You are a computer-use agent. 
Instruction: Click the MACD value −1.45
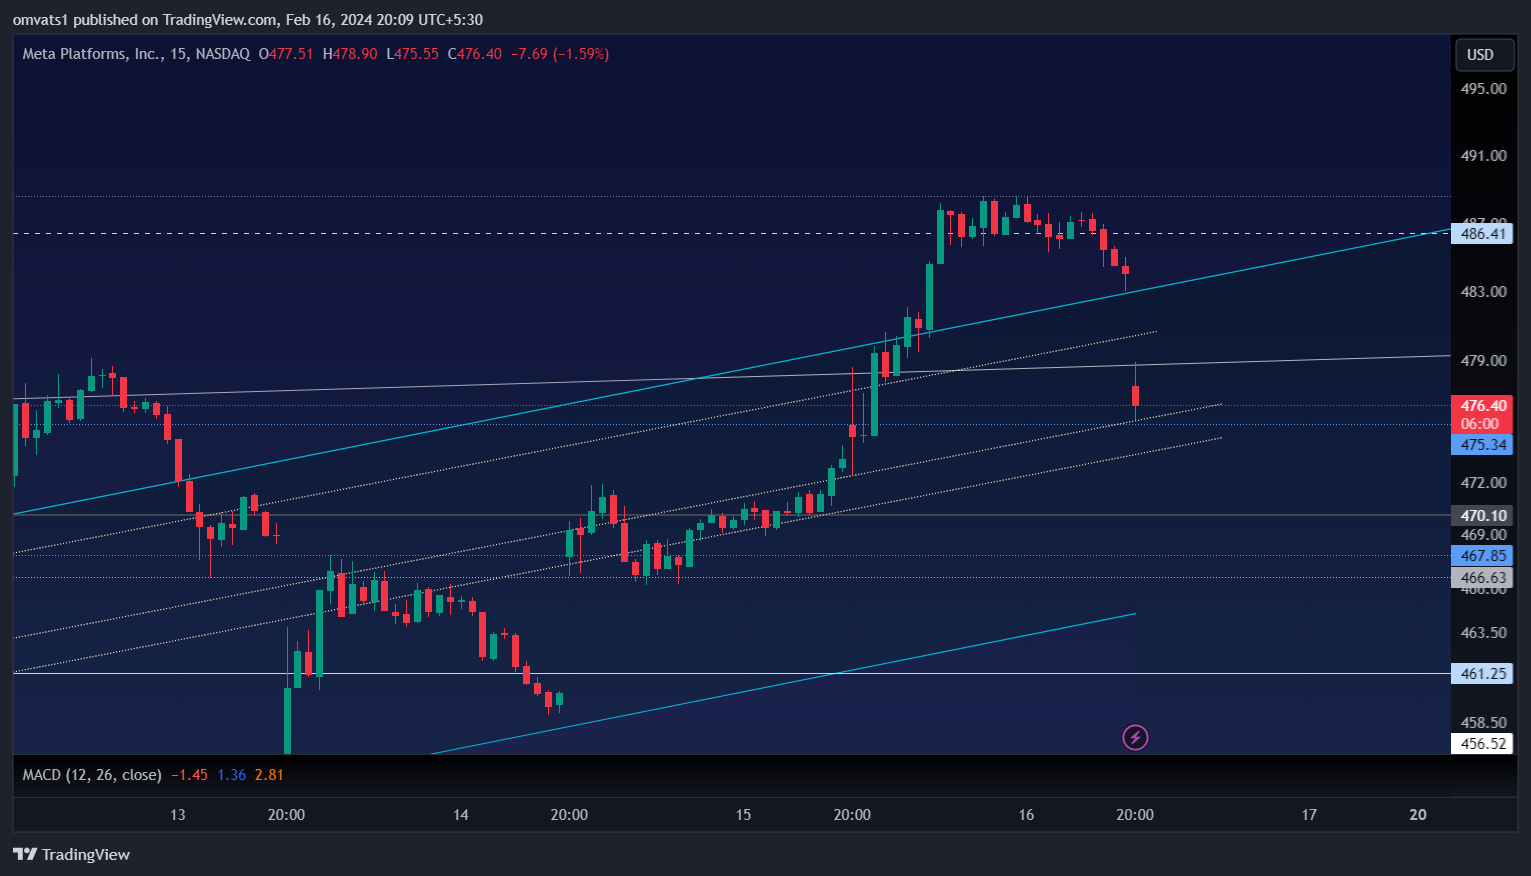tap(189, 775)
